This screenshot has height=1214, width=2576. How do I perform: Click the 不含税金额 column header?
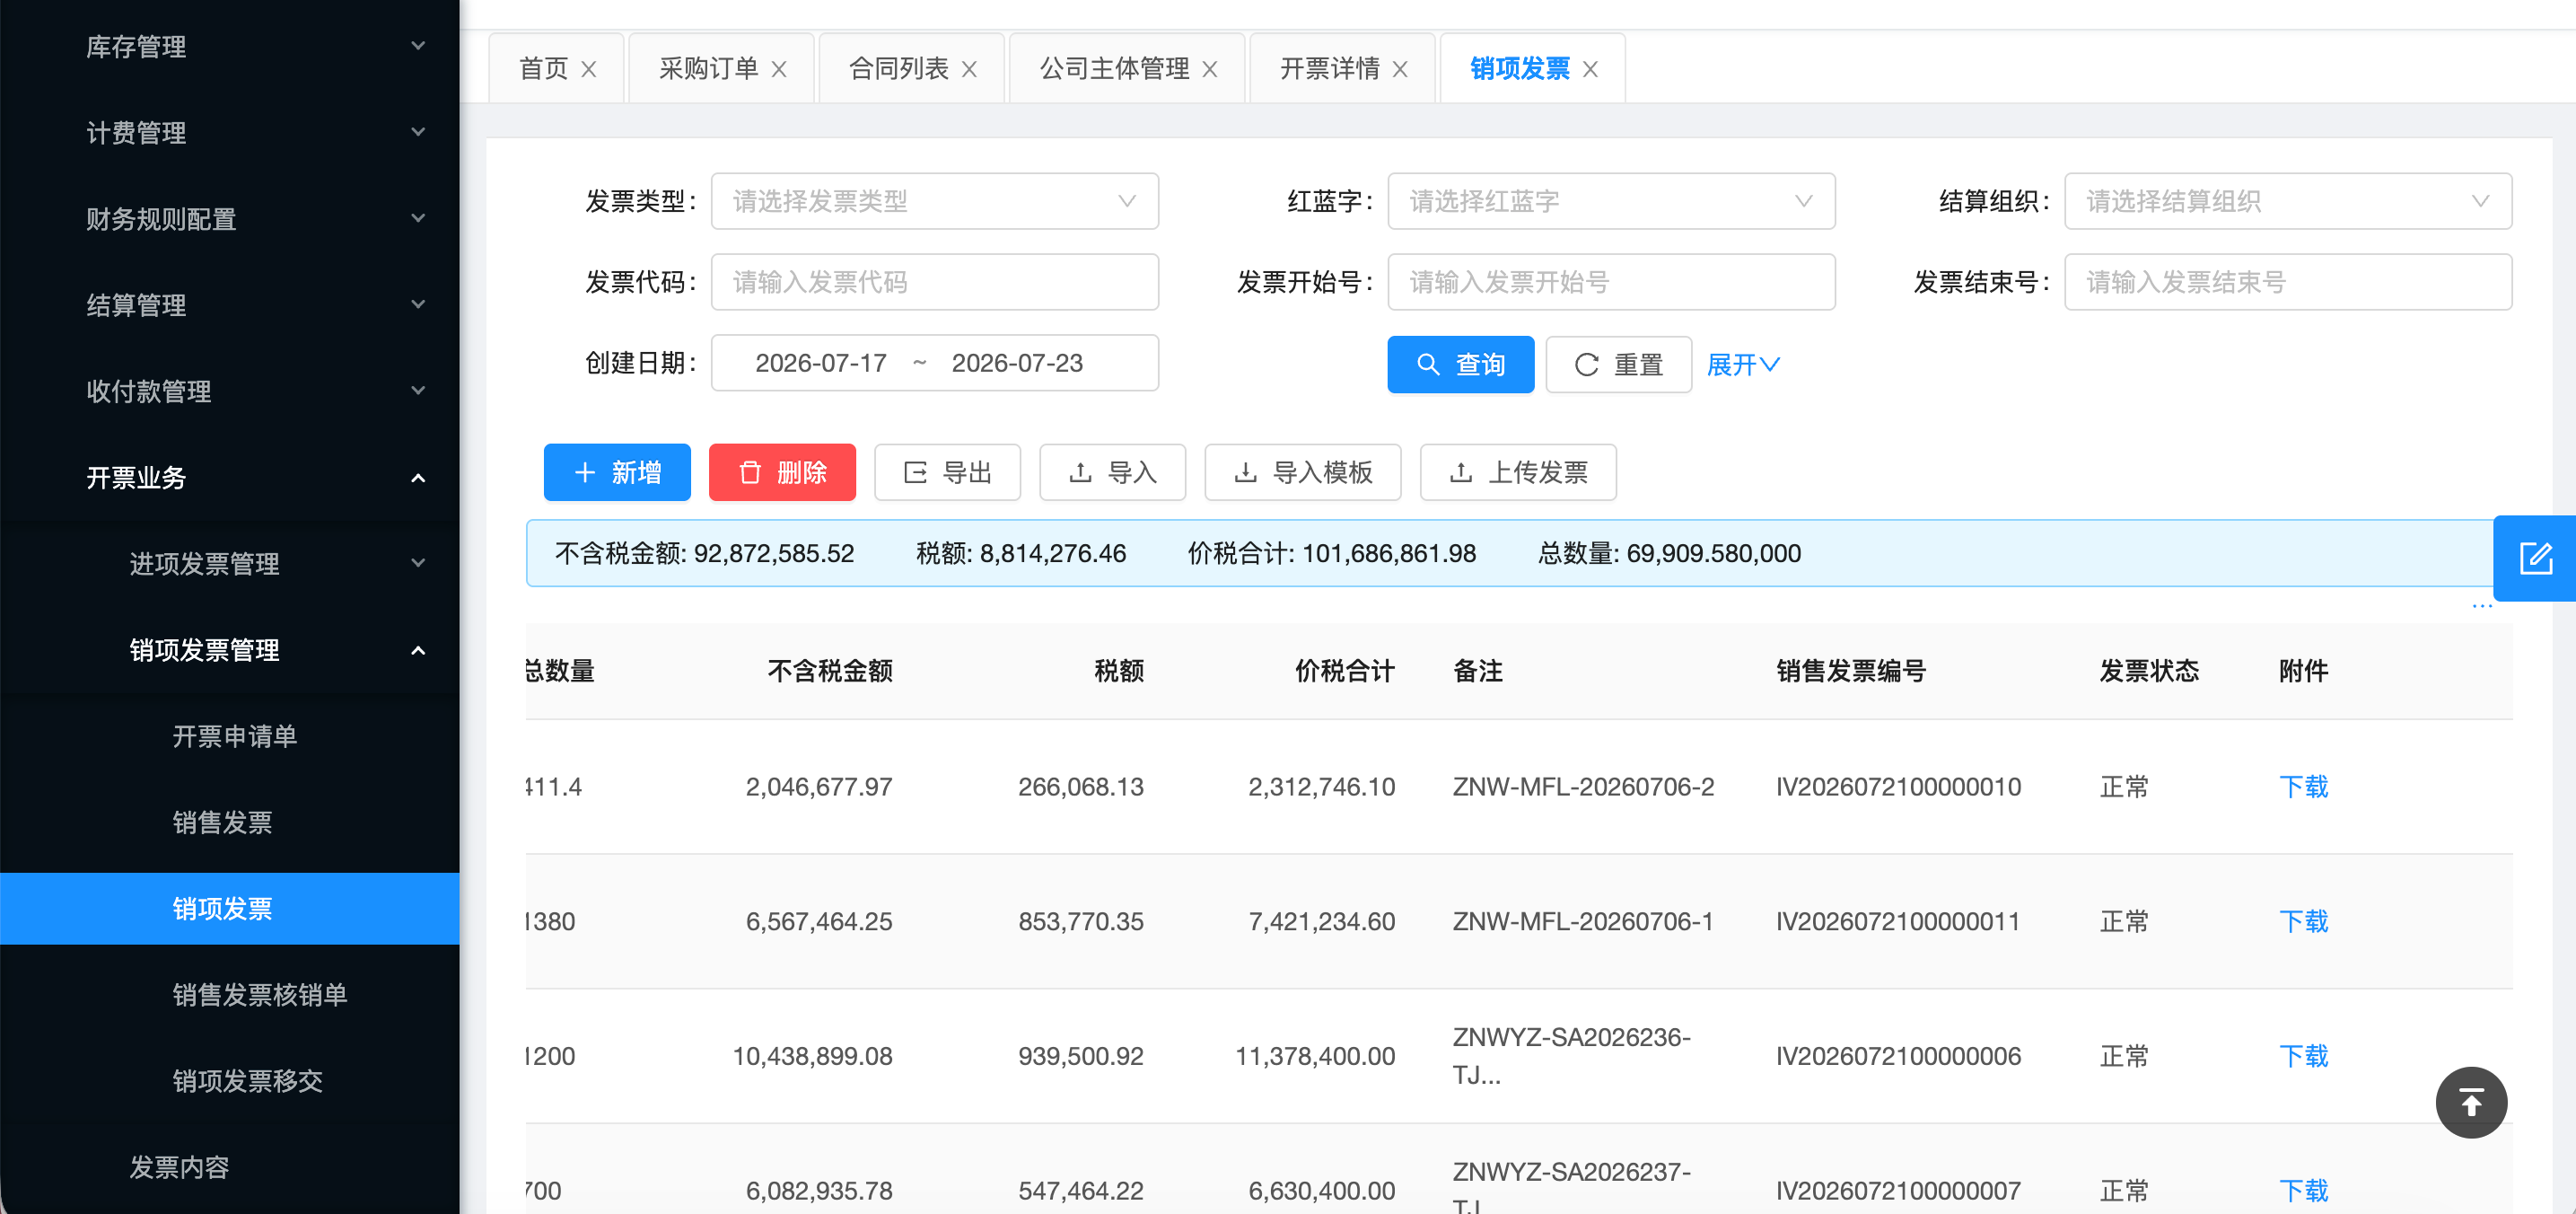(x=830, y=671)
